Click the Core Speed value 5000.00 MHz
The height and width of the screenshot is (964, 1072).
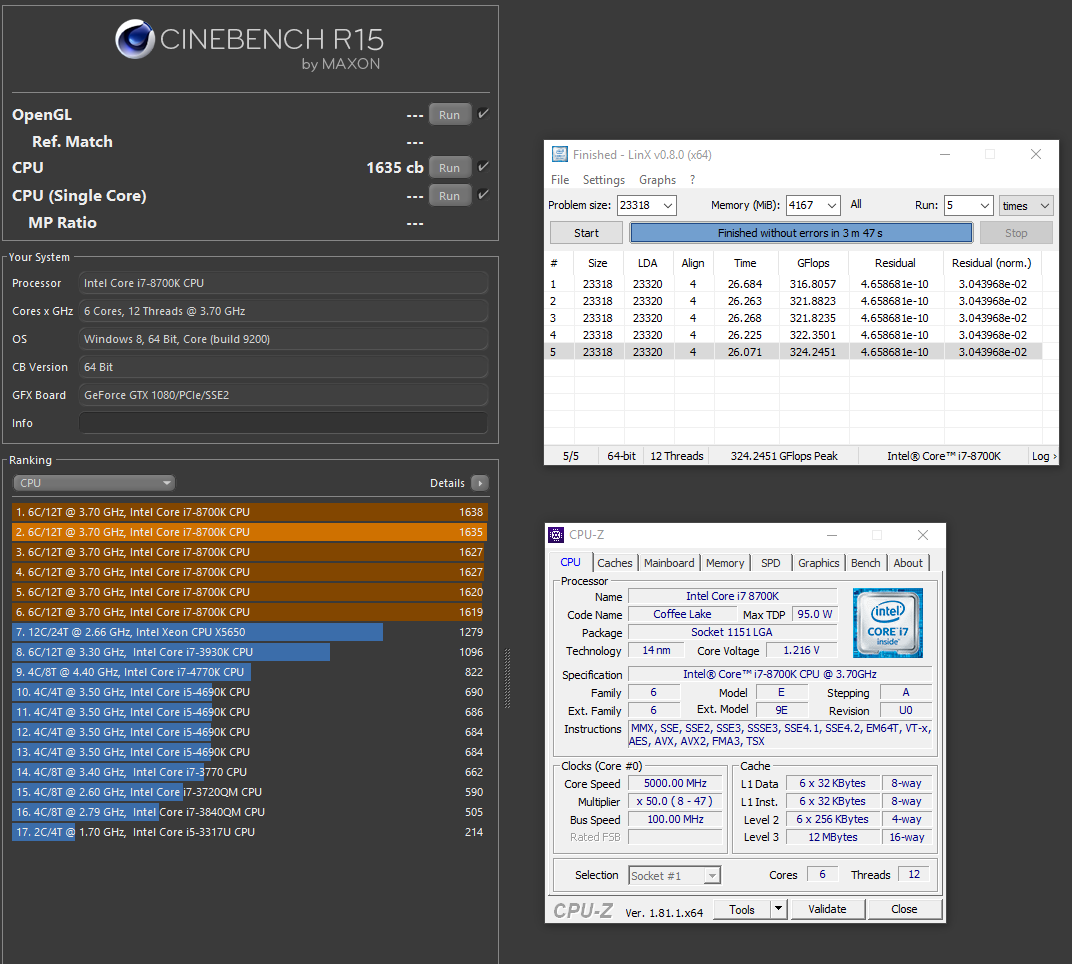point(675,784)
